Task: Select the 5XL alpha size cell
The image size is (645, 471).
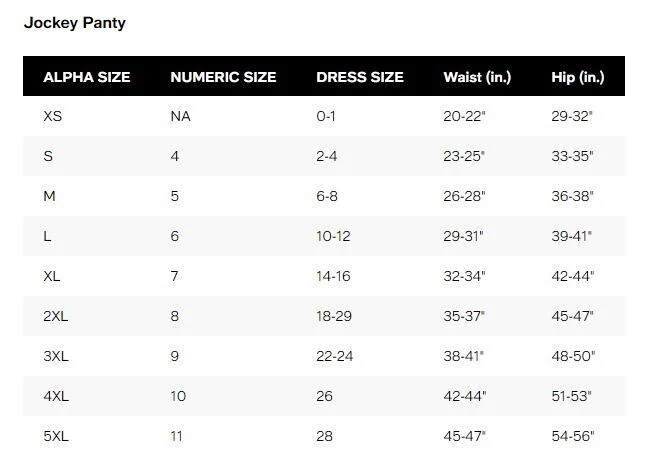Action: [55, 436]
